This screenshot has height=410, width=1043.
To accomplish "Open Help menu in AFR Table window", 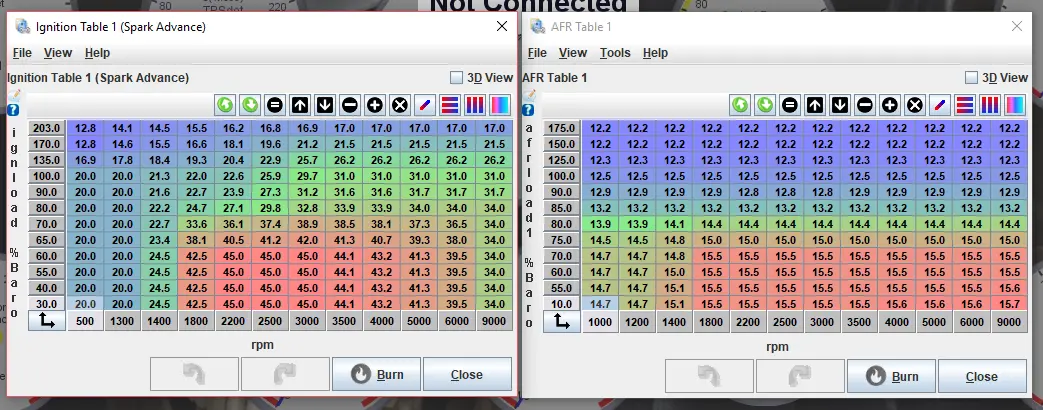I will tap(655, 53).
